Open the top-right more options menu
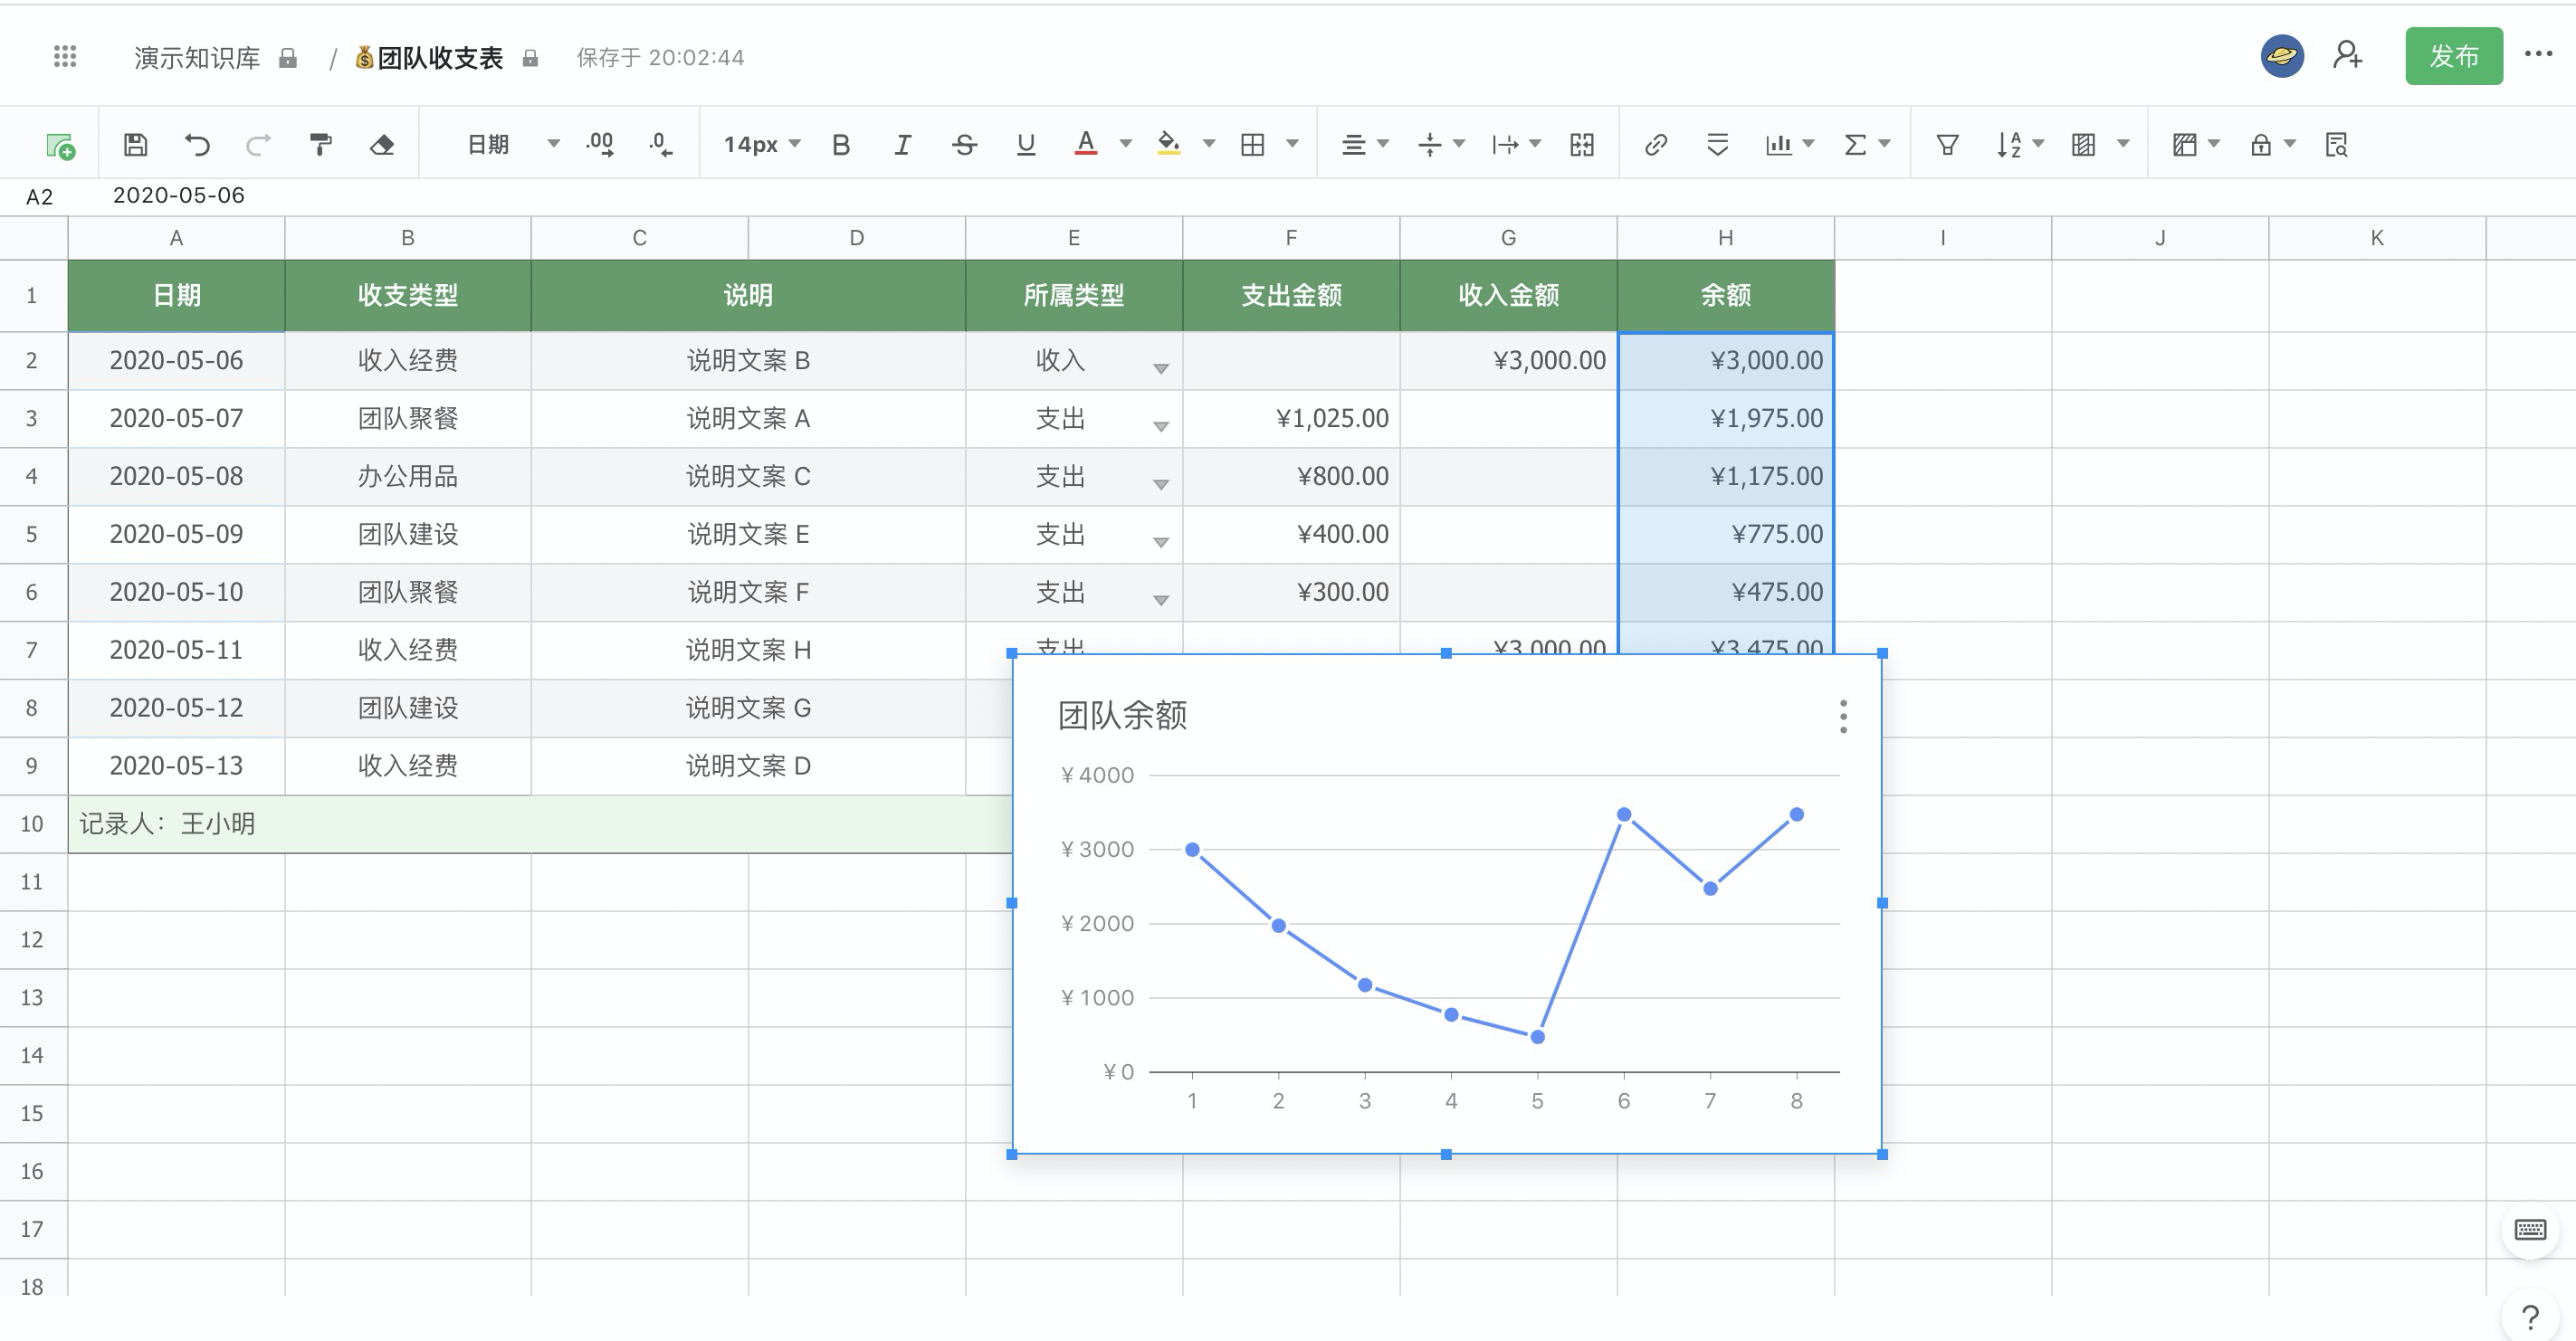Image resolution: width=2576 pixels, height=1341 pixels. [2537, 55]
